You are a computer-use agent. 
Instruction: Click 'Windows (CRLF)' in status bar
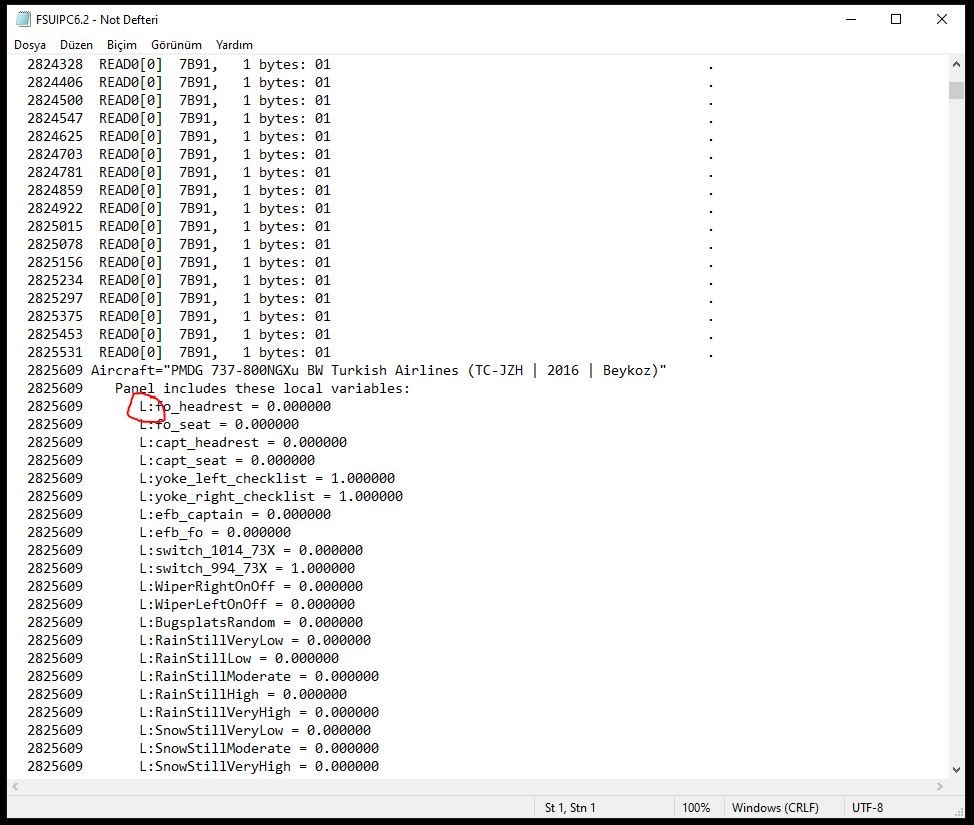click(775, 808)
